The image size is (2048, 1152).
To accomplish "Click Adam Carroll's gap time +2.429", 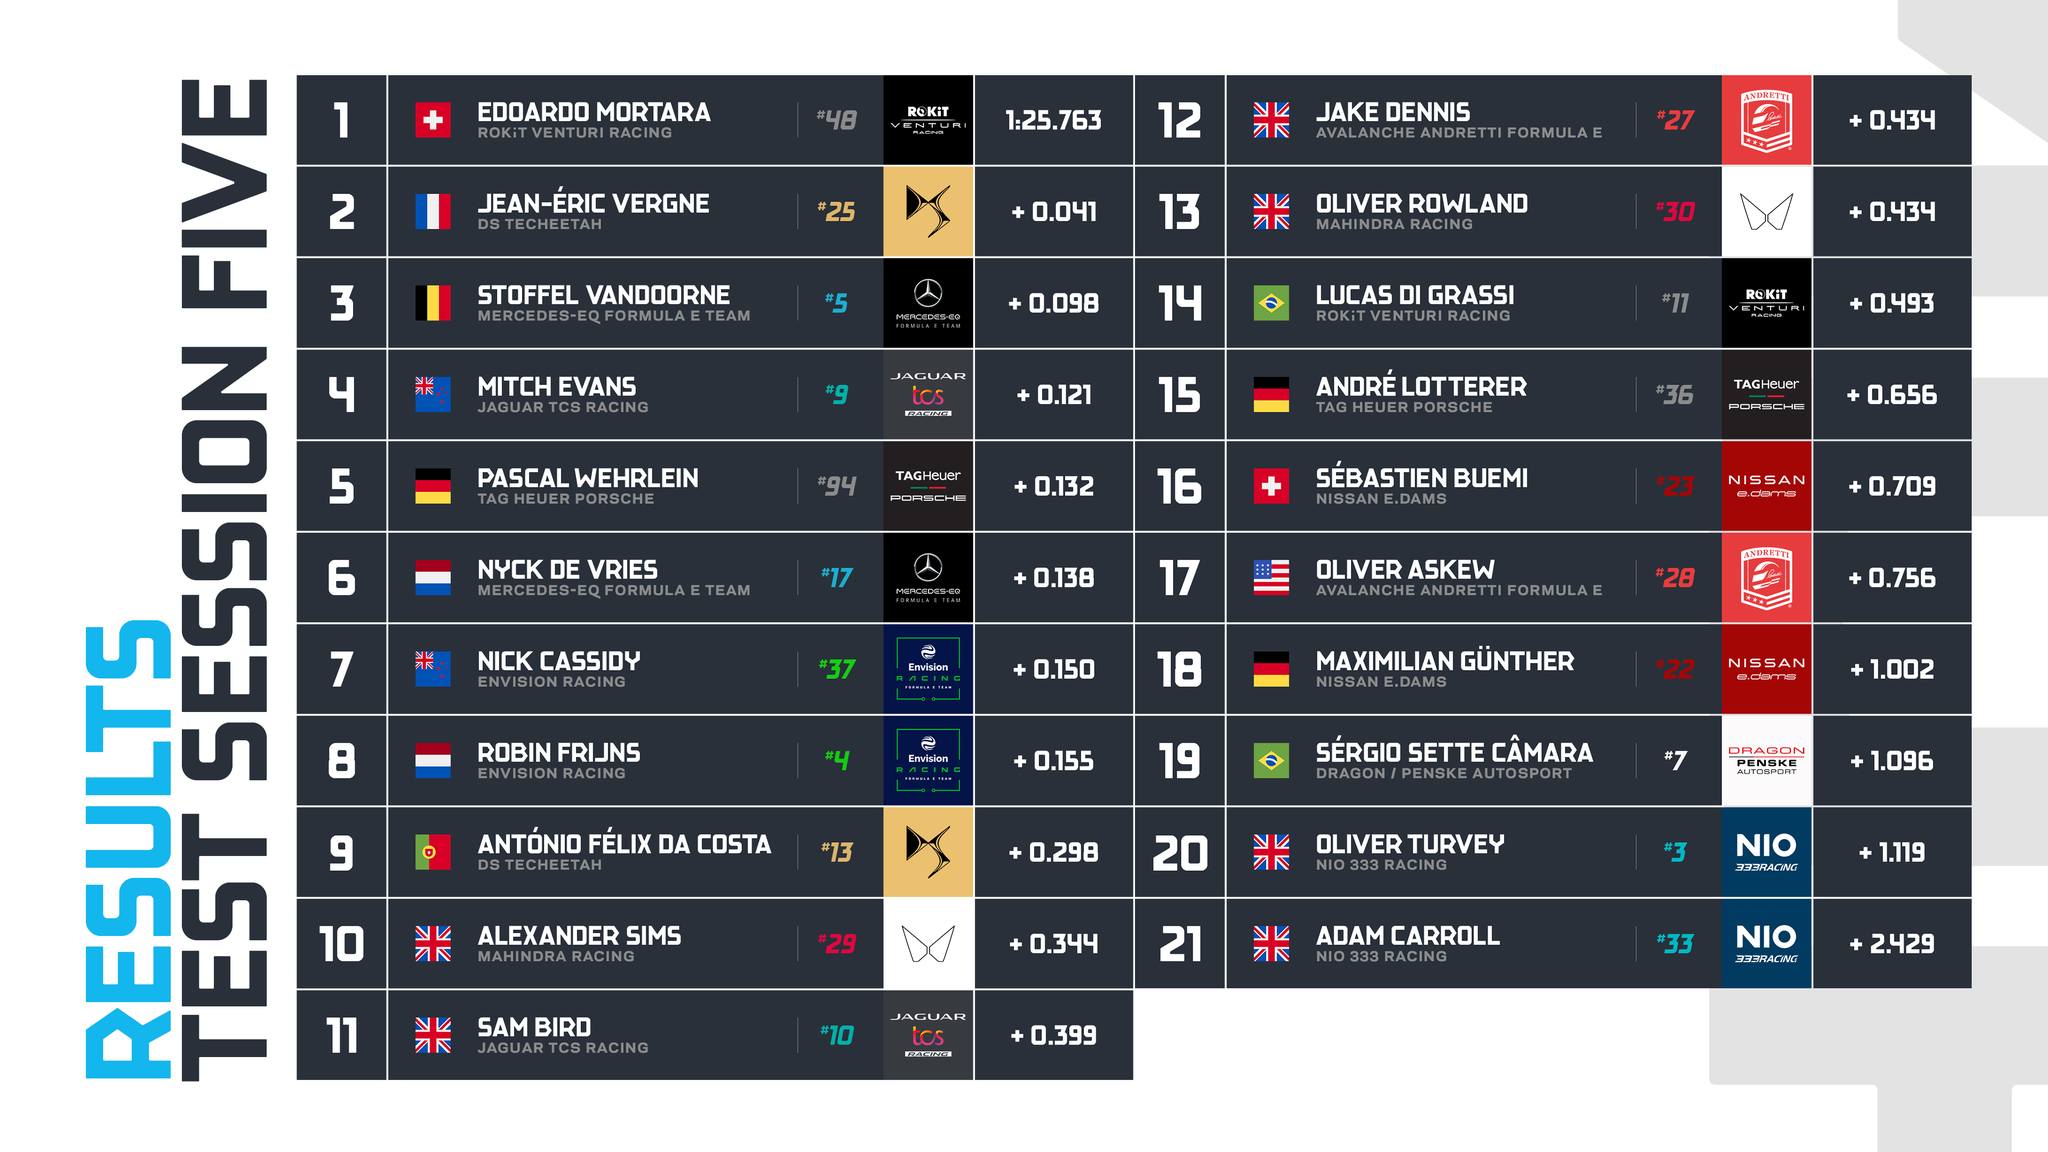I will point(1892,943).
